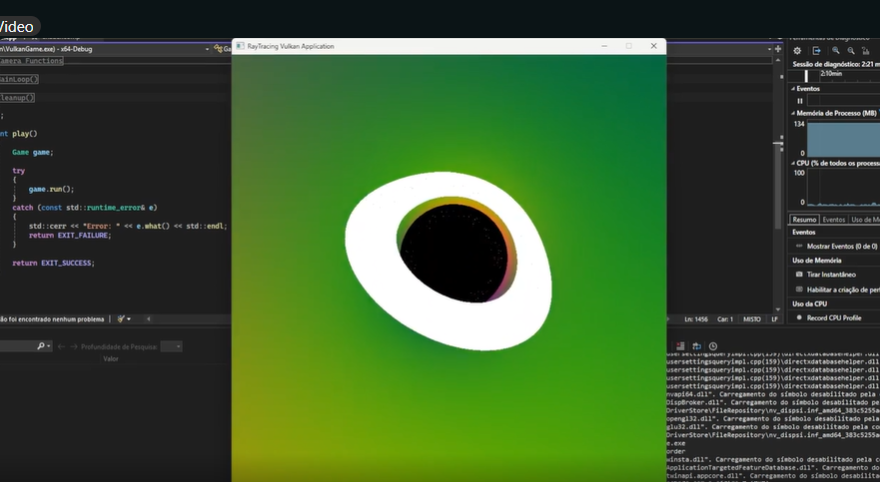Click the LF line ending indicator

tap(774, 319)
